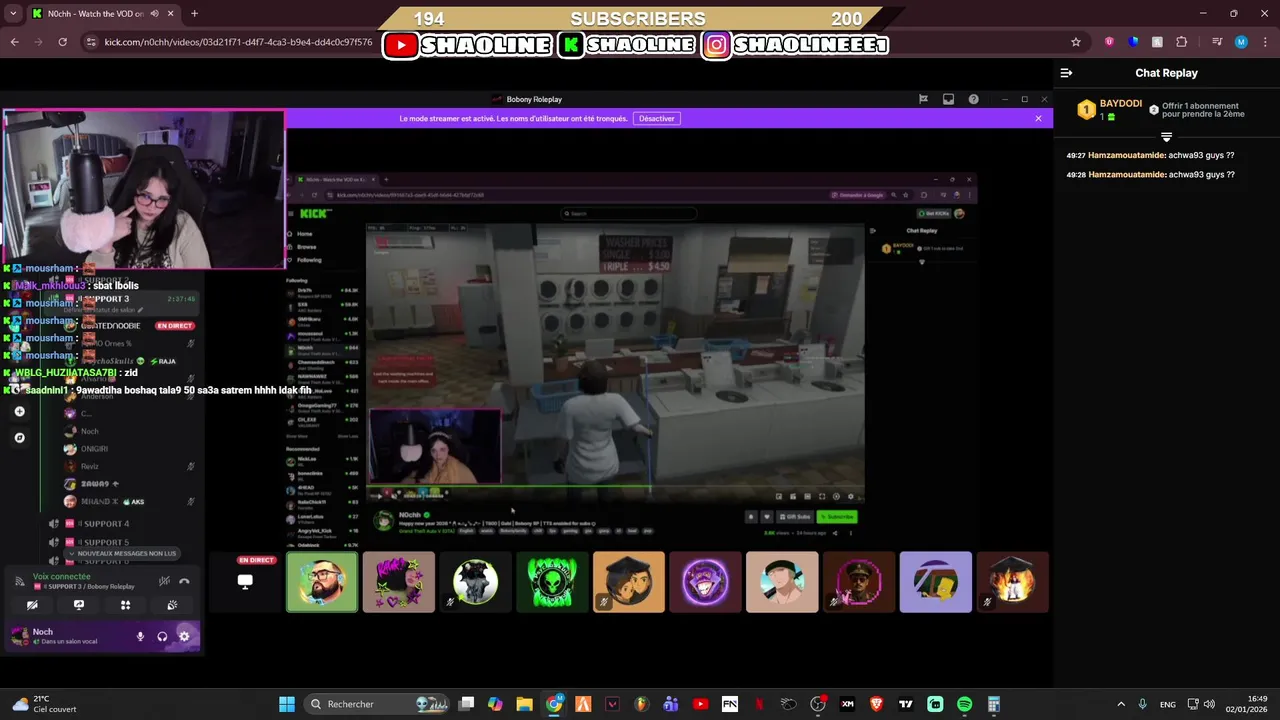
Task: Open the Discord threads icon in title bar
Action: click(923, 99)
